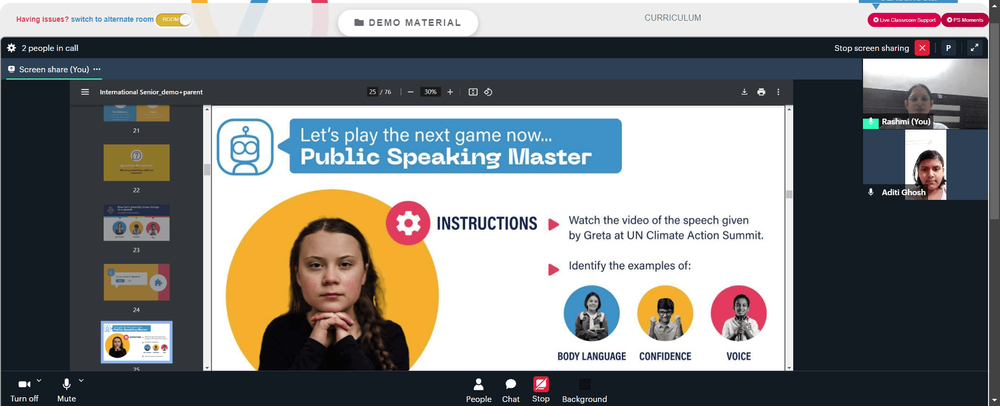Turn off the camera
The width and height of the screenshot is (1000, 406).
pos(24,390)
